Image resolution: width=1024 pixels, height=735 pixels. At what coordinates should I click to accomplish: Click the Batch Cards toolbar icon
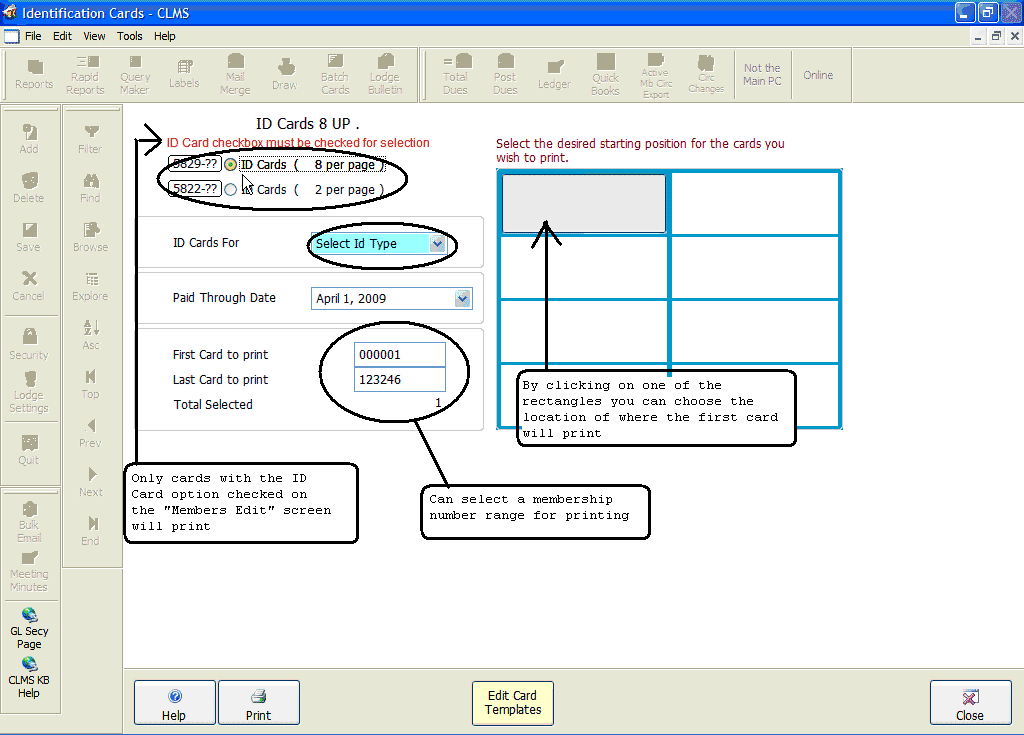point(335,75)
